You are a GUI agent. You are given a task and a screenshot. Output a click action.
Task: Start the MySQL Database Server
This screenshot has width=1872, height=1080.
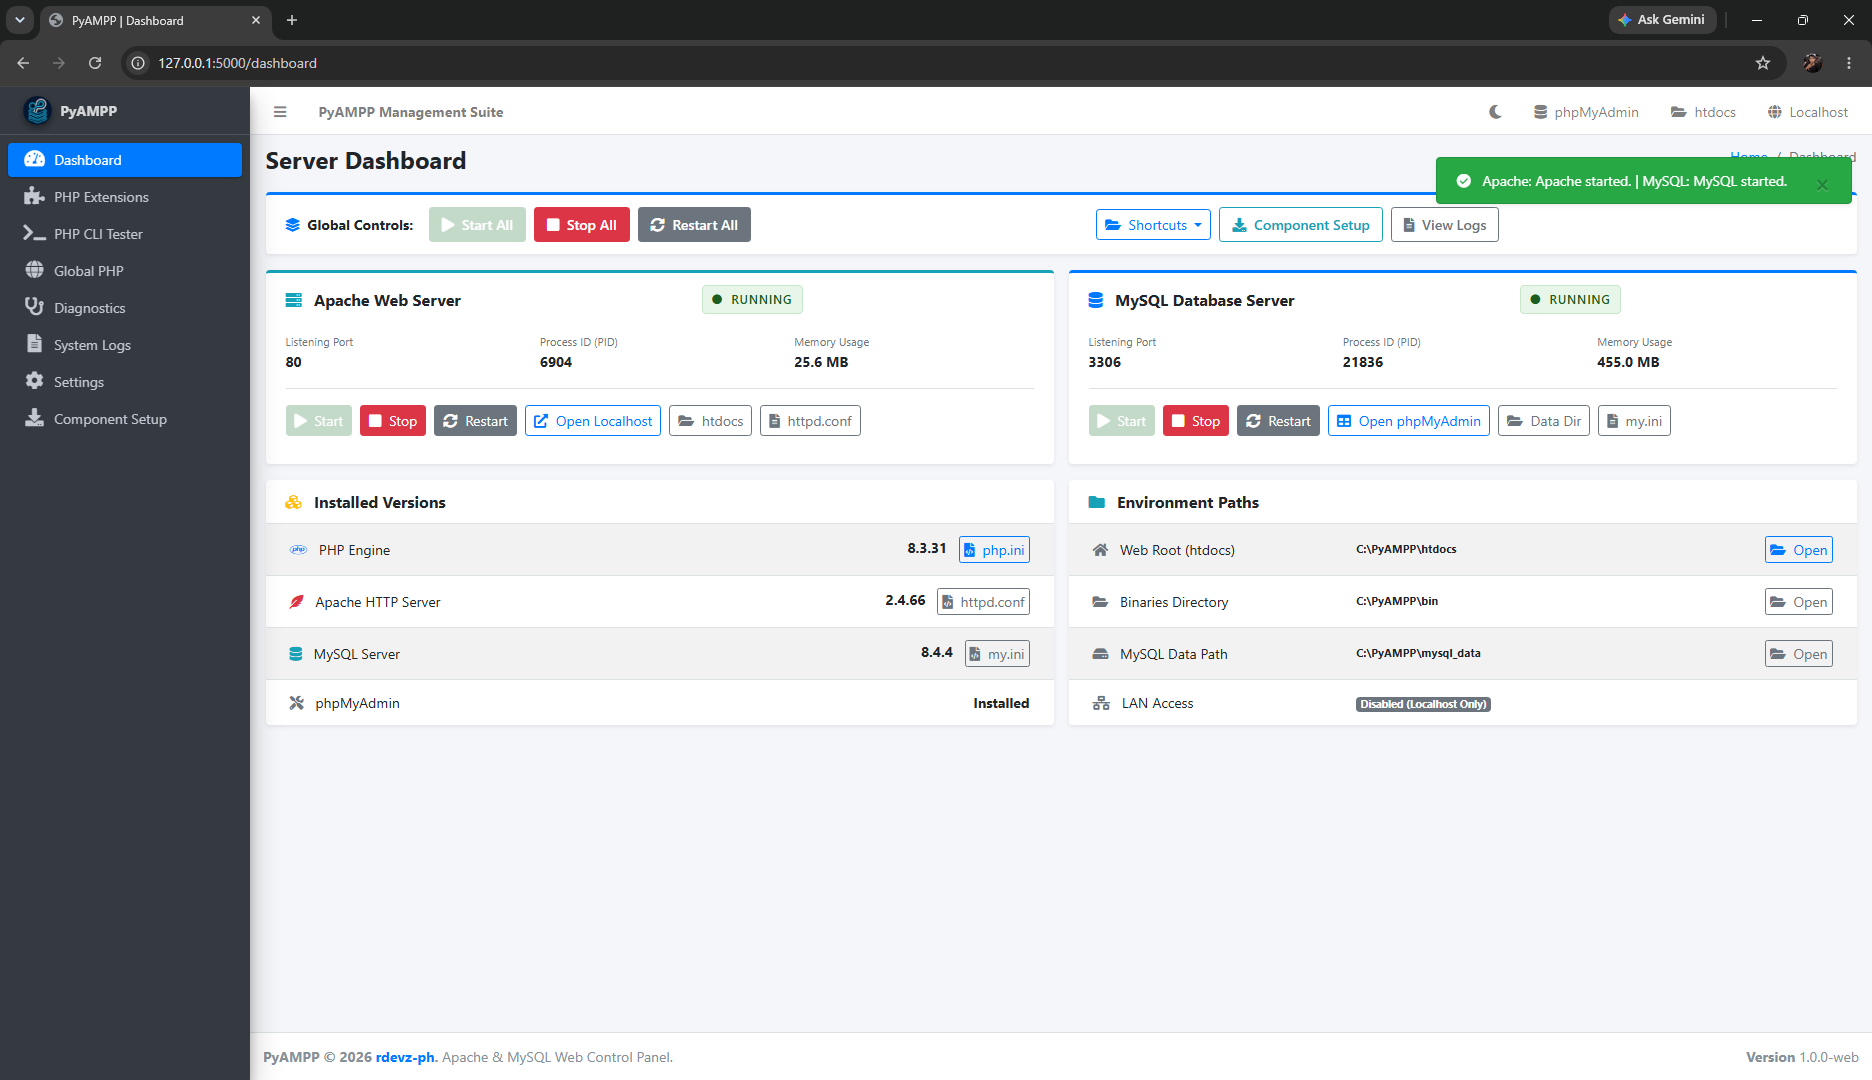pos(1122,421)
